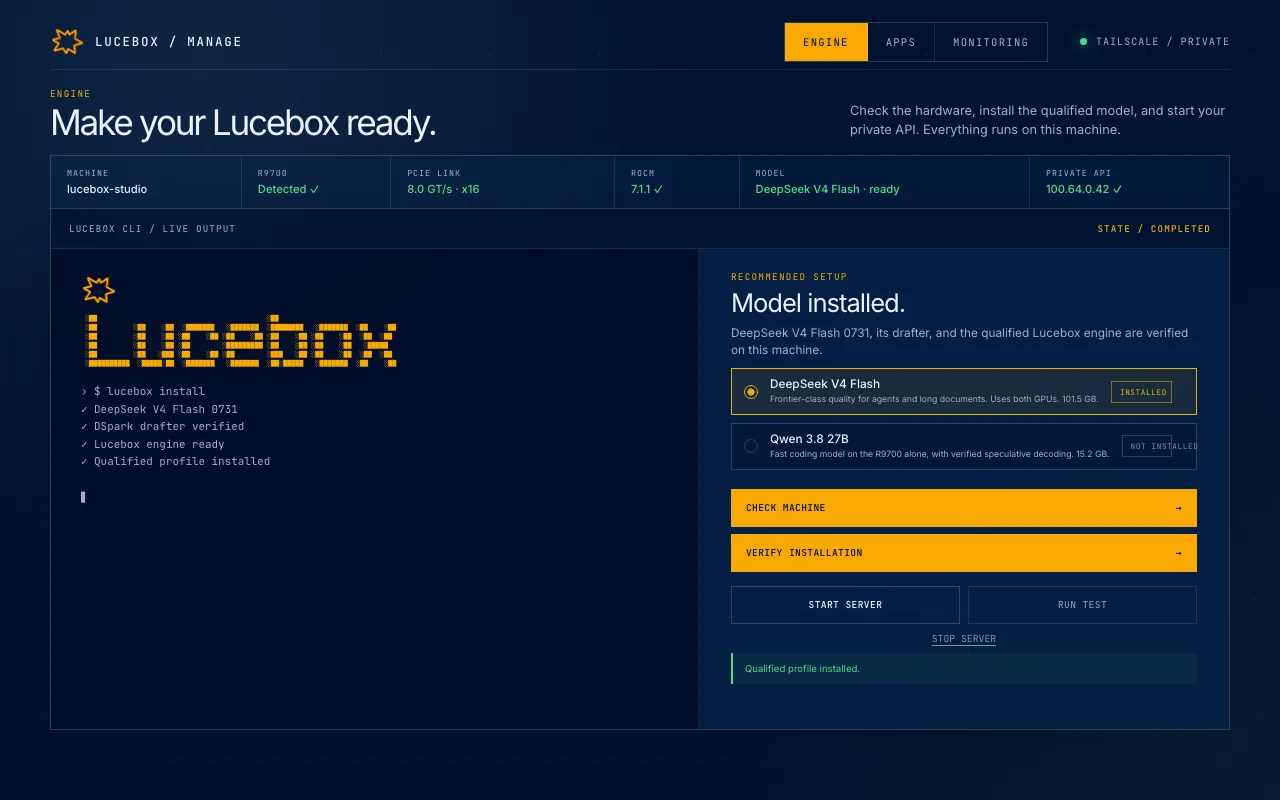Click the Qwen 3.8 27B description text
1280x800 pixels.
tap(939, 454)
